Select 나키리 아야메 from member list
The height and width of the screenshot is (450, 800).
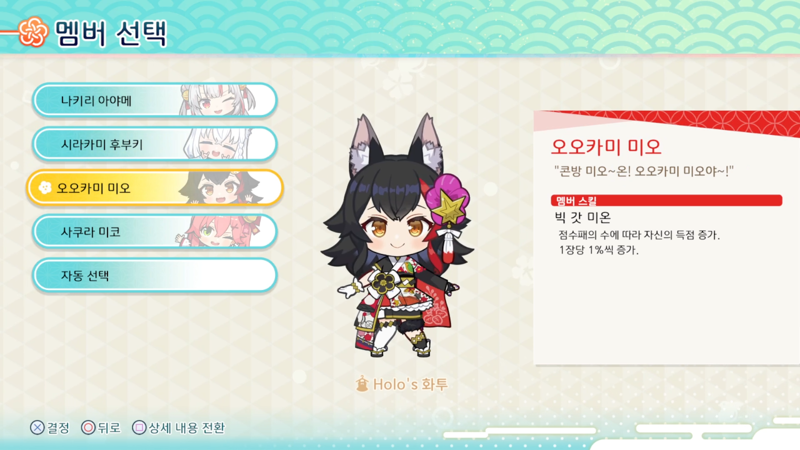pyautogui.click(x=155, y=100)
